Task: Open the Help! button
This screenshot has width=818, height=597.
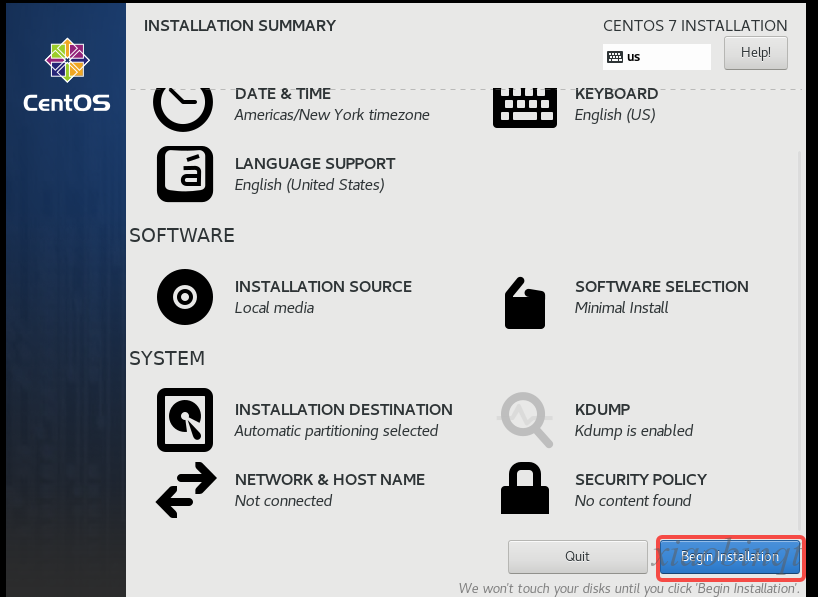Action: [x=755, y=53]
